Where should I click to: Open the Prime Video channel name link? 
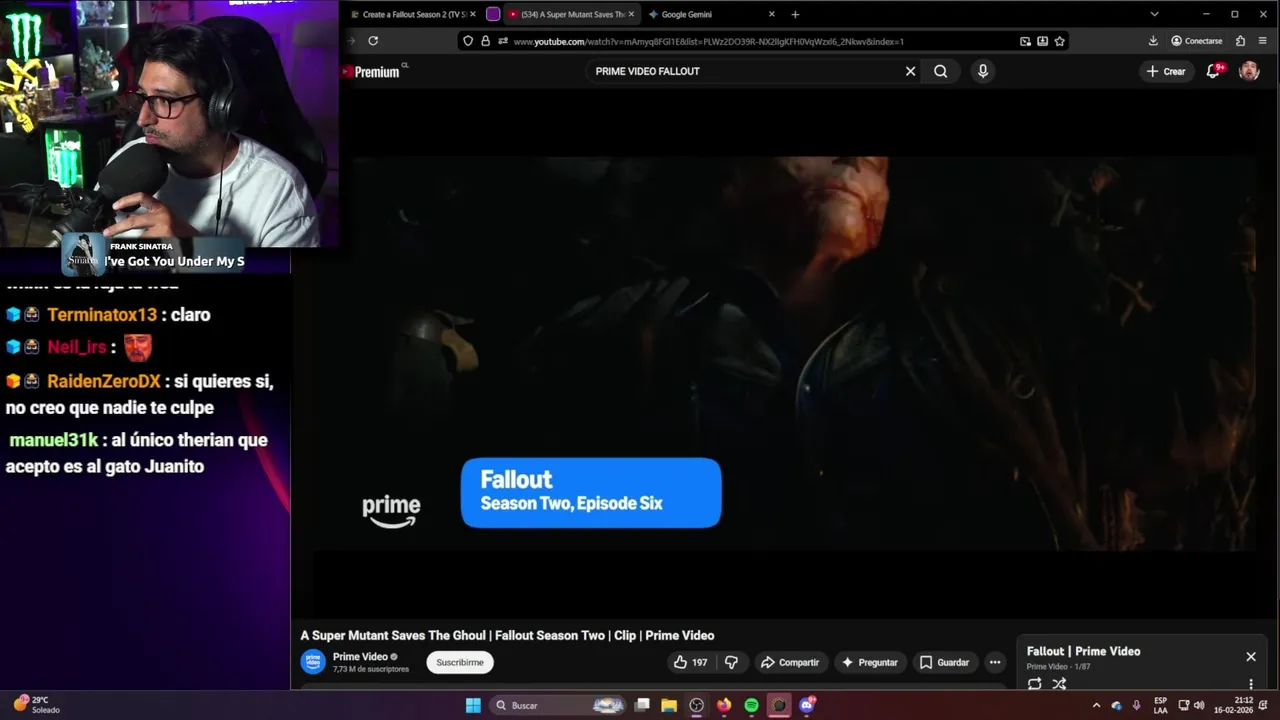tap(360, 657)
